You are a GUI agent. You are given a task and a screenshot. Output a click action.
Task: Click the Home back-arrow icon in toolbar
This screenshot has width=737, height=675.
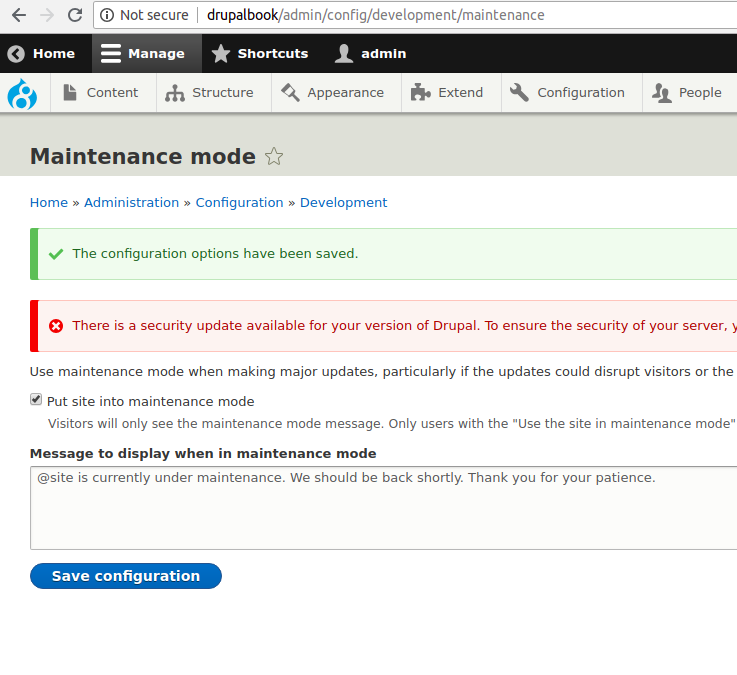click(16, 54)
